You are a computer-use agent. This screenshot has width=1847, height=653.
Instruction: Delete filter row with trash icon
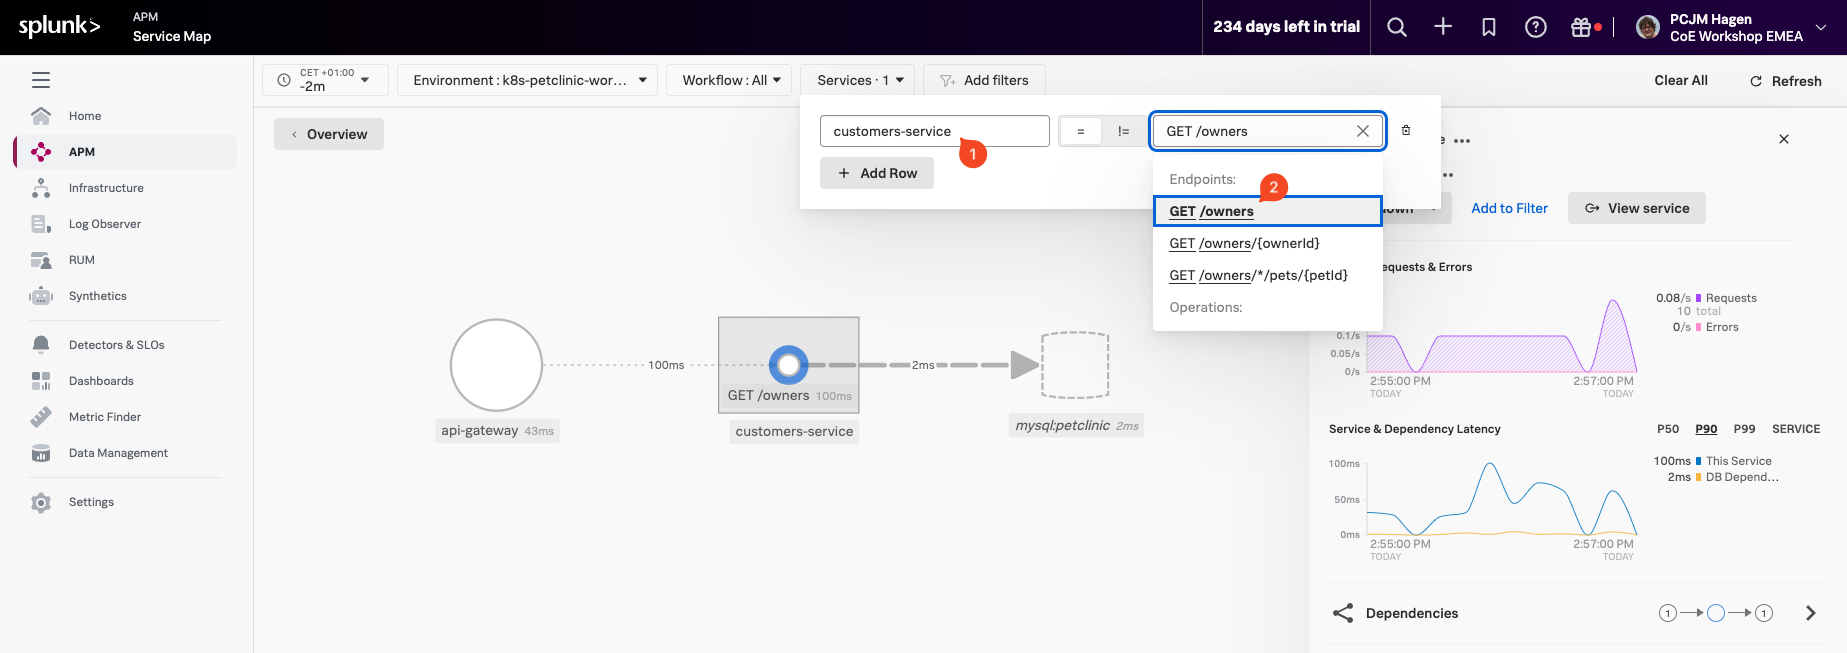pos(1406,131)
